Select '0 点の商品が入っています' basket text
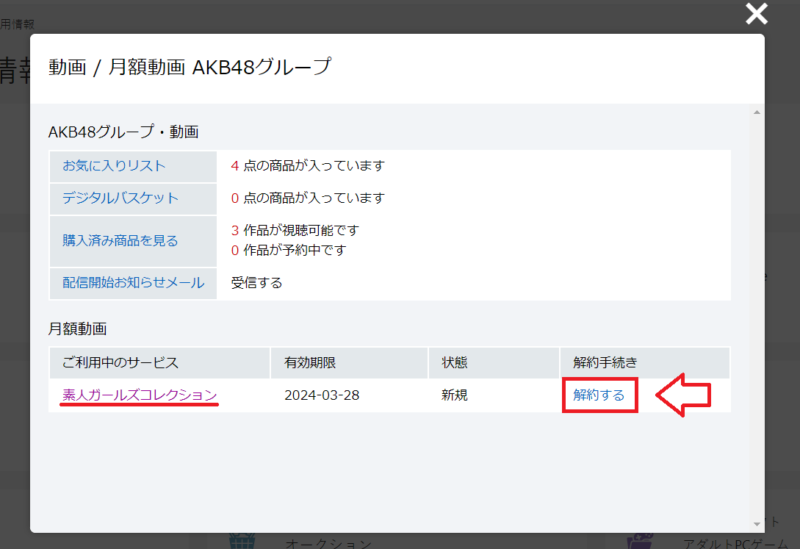 pyautogui.click(x=308, y=198)
